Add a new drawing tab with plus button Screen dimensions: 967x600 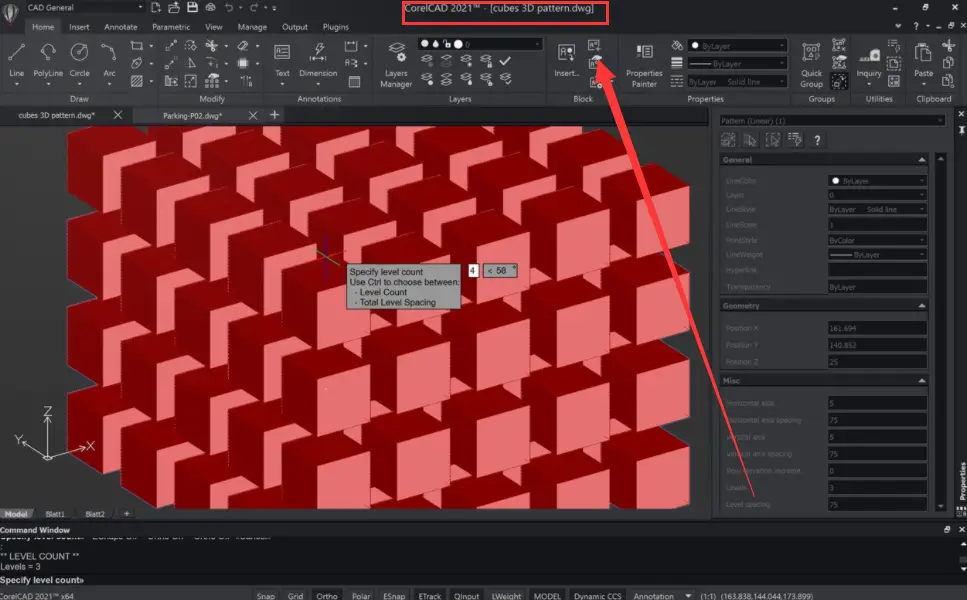pos(274,116)
